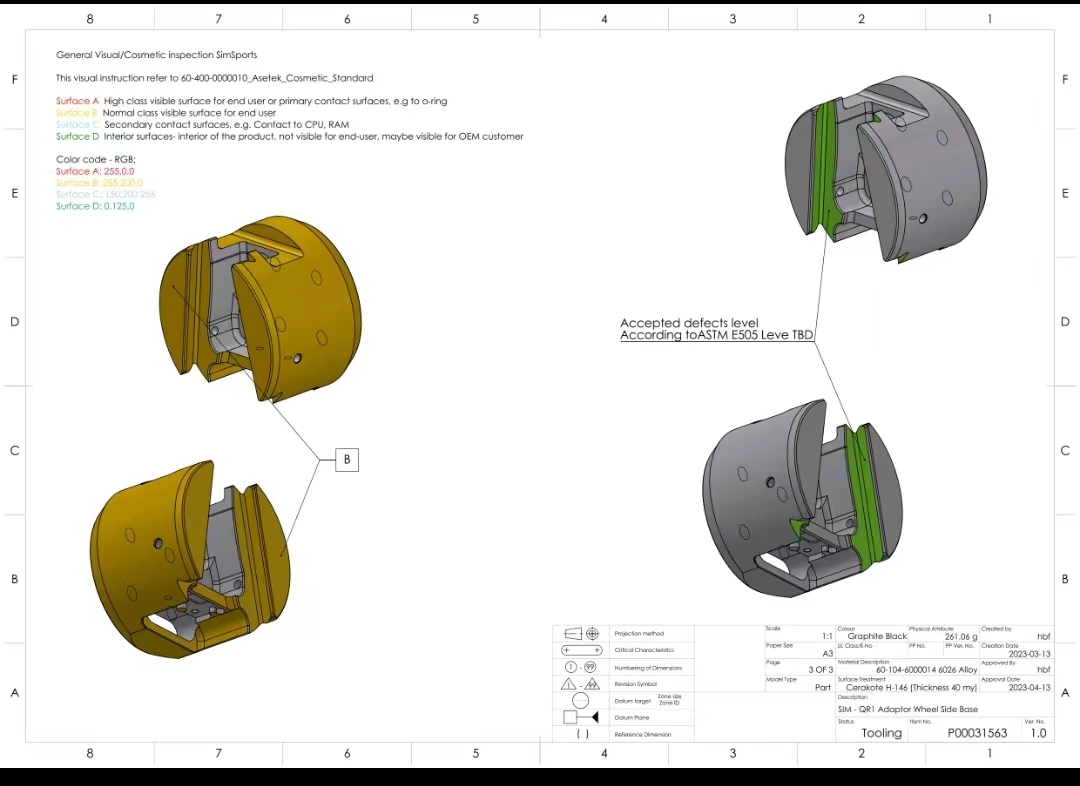Screen dimensions: 1080x786
Task: Select the item number P00031563
Action: coord(977,733)
